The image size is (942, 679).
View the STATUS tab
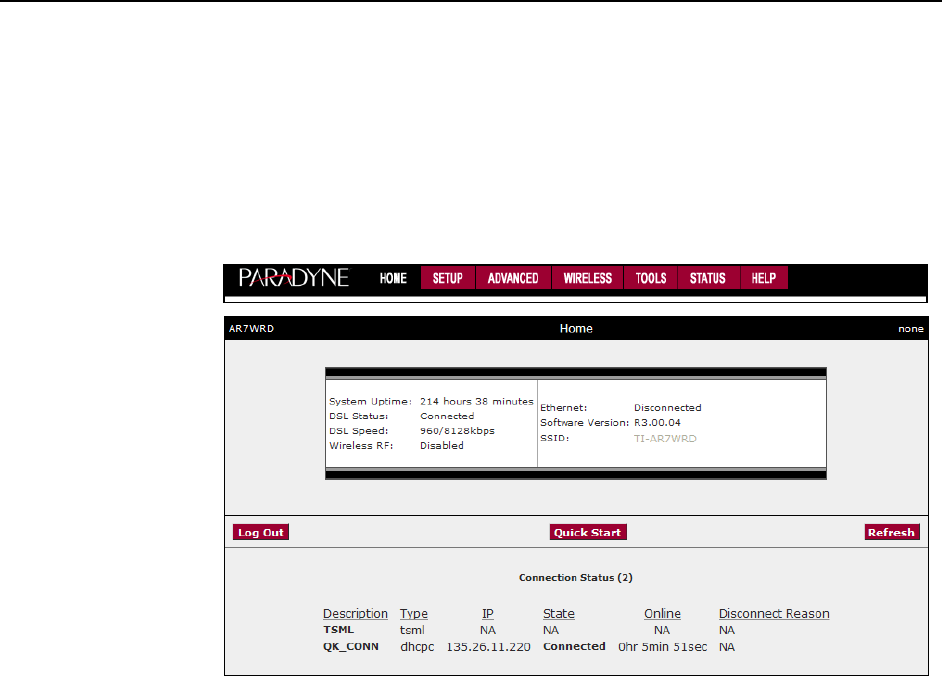(x=708, y=278)
